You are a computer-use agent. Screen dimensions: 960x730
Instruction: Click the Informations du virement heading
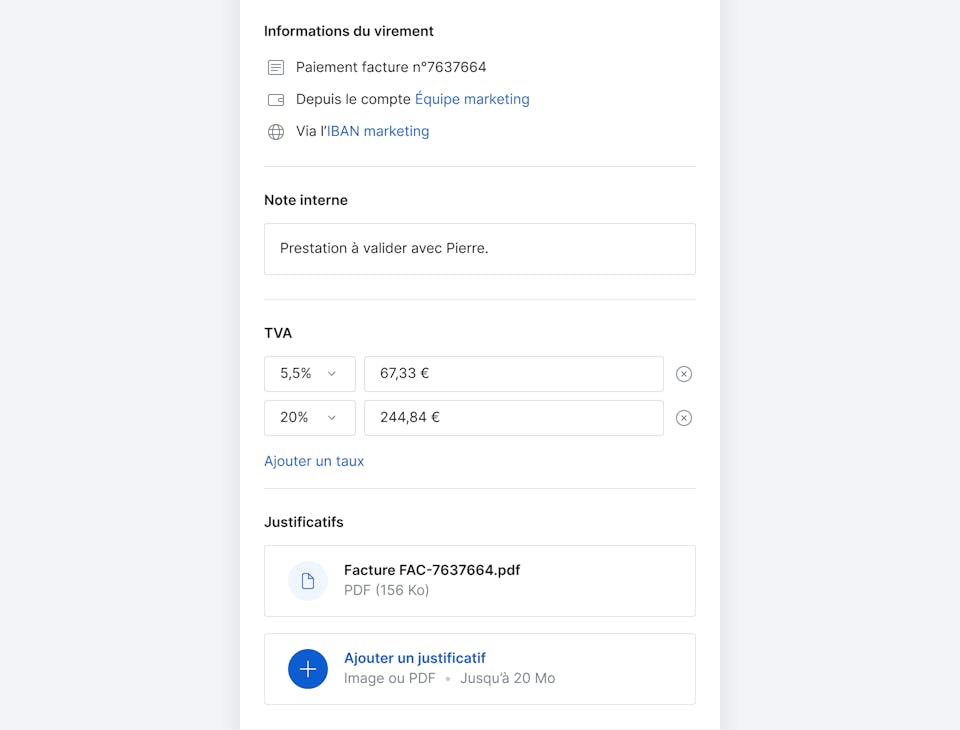pyautogui.click(x=349, y=31)
